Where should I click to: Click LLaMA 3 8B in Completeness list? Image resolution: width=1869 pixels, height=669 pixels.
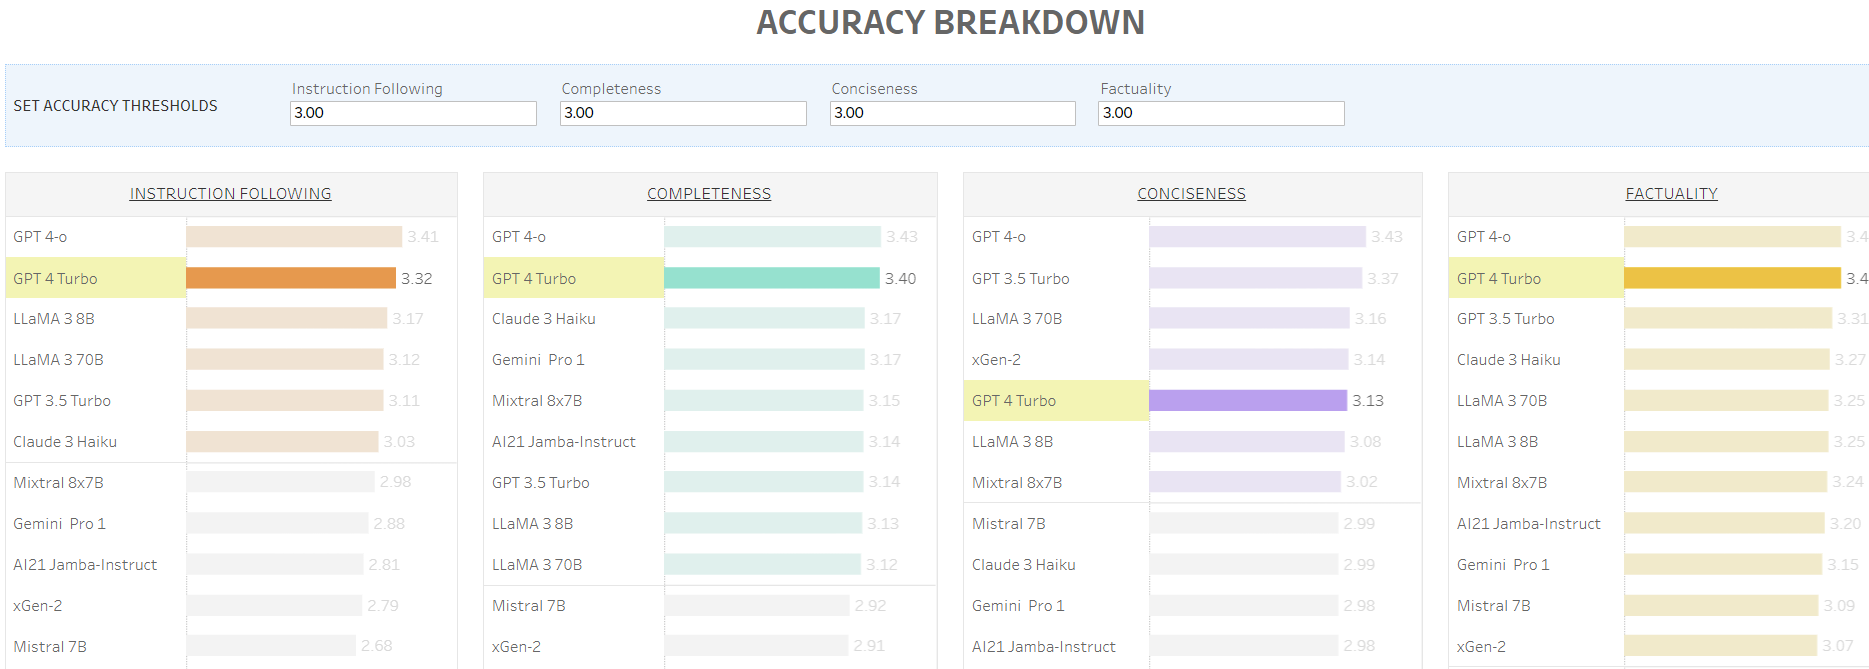click(x=533, y=524)
